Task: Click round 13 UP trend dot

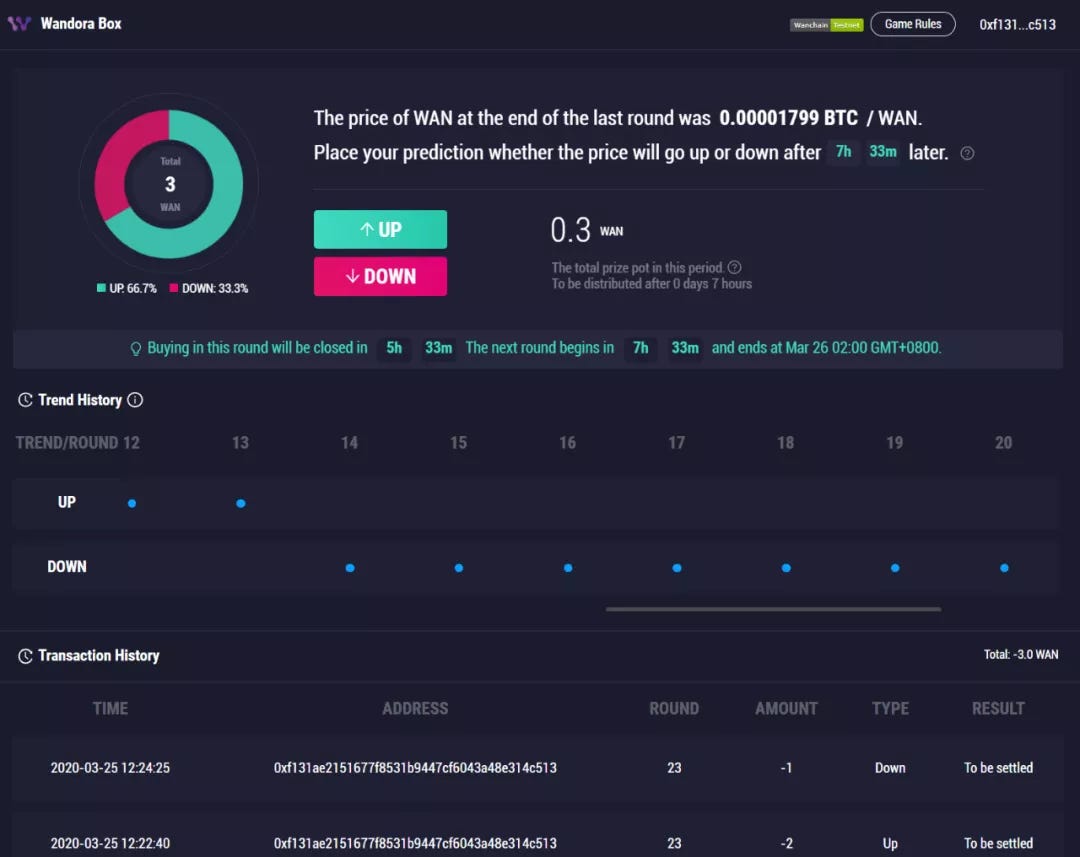Action: pyautogui.click(x=240, y=504)
